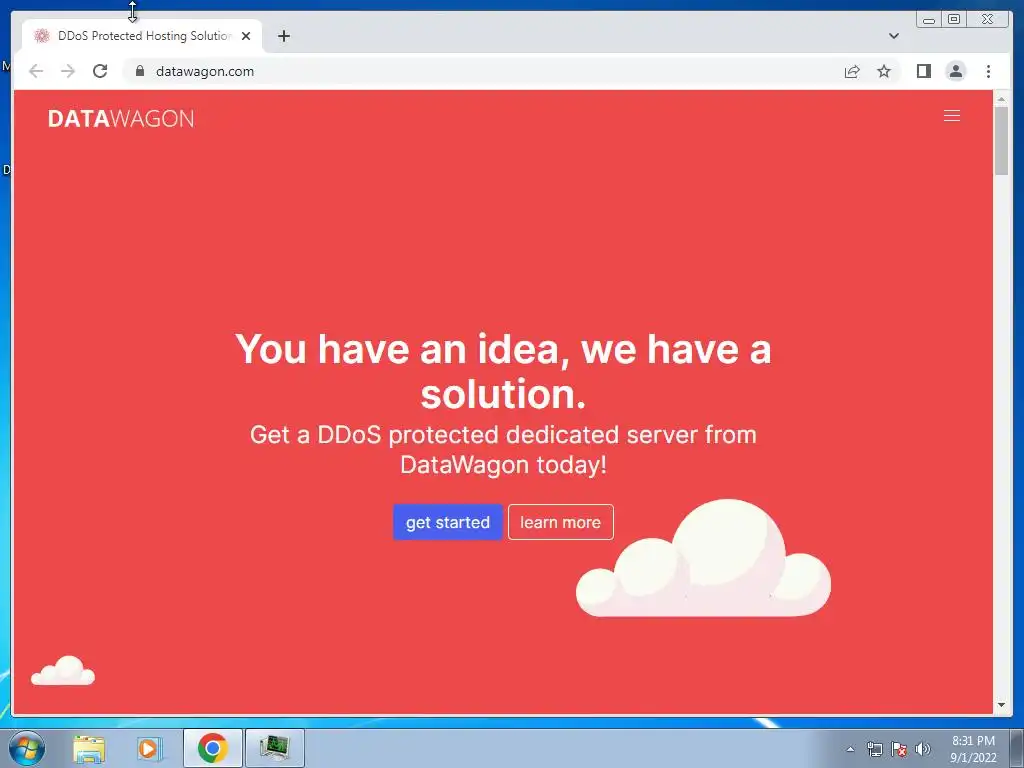Open the clock showing 8:31 PM
The height and width of the screenshot is (768, 1024).
pyautogui.click(x=973, y=749)
